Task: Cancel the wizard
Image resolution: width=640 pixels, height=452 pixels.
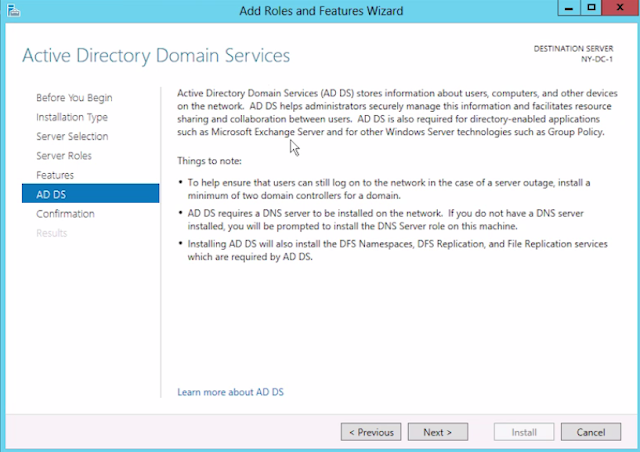Action: point(591,432)
